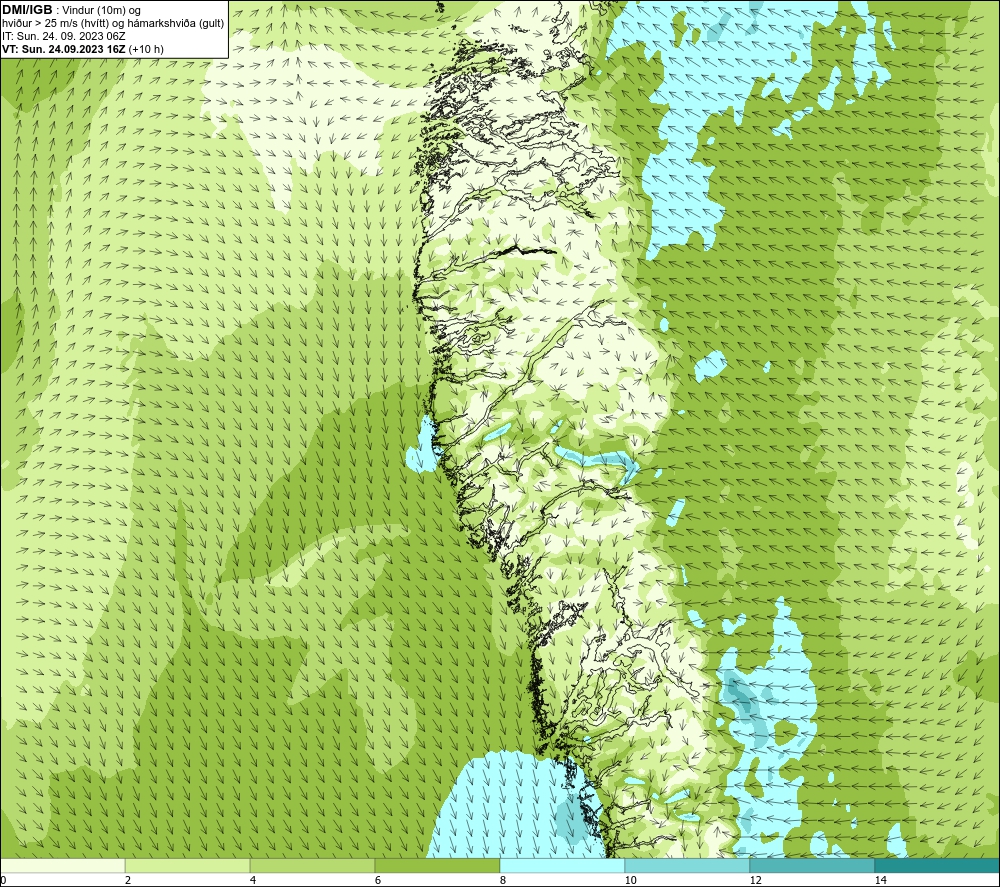Click the "12" label on the wind scale
Viewport: 1000px width, 887px height.
(x=755, y=880)
